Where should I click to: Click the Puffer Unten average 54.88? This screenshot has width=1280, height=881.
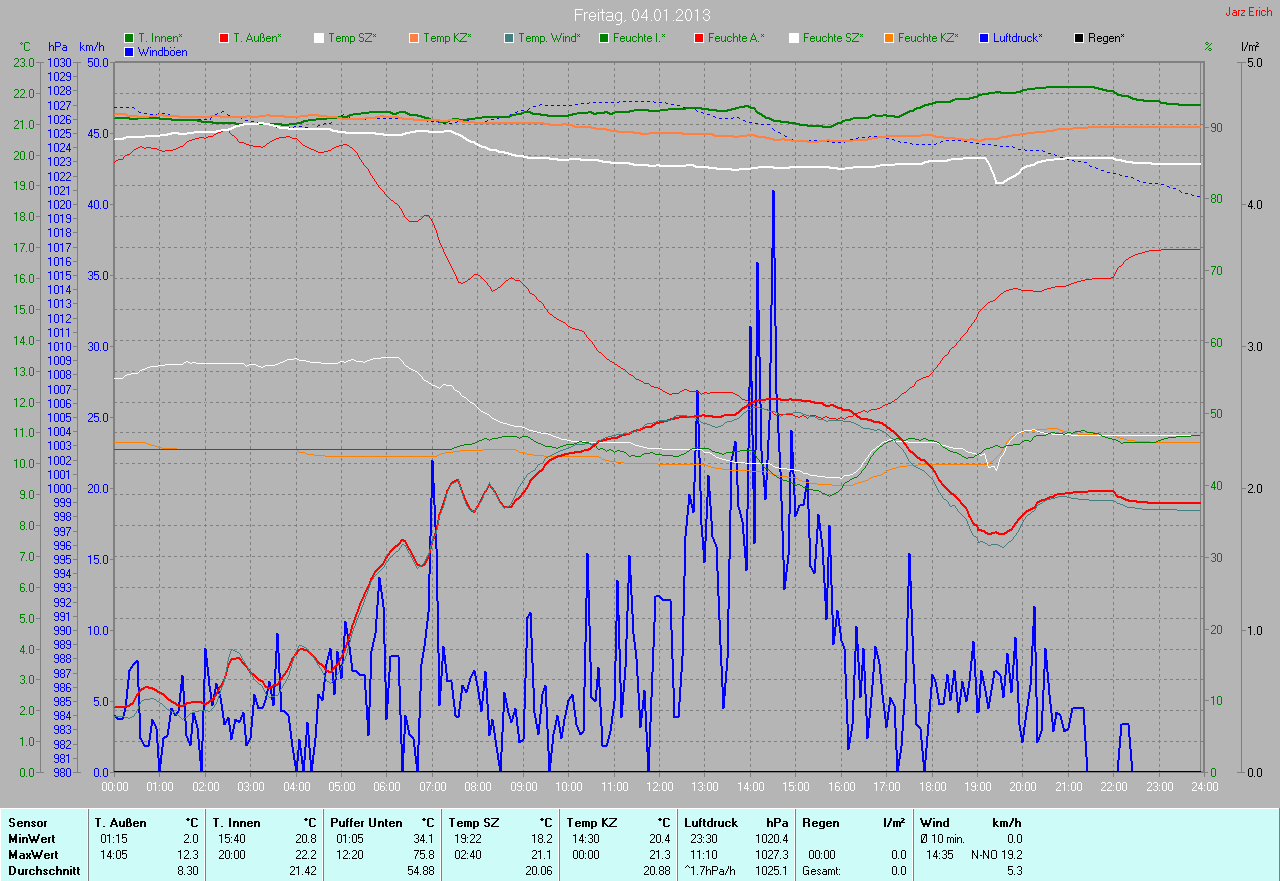coord(421,871)
